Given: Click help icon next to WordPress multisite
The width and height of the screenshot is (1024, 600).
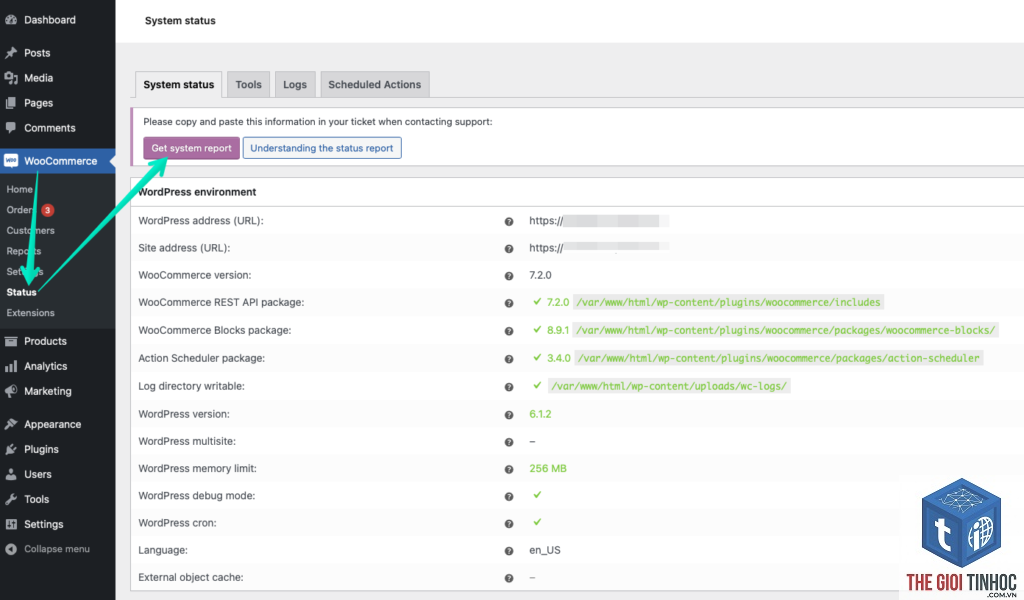Looking at the screenshot, I should pos(509,442).
